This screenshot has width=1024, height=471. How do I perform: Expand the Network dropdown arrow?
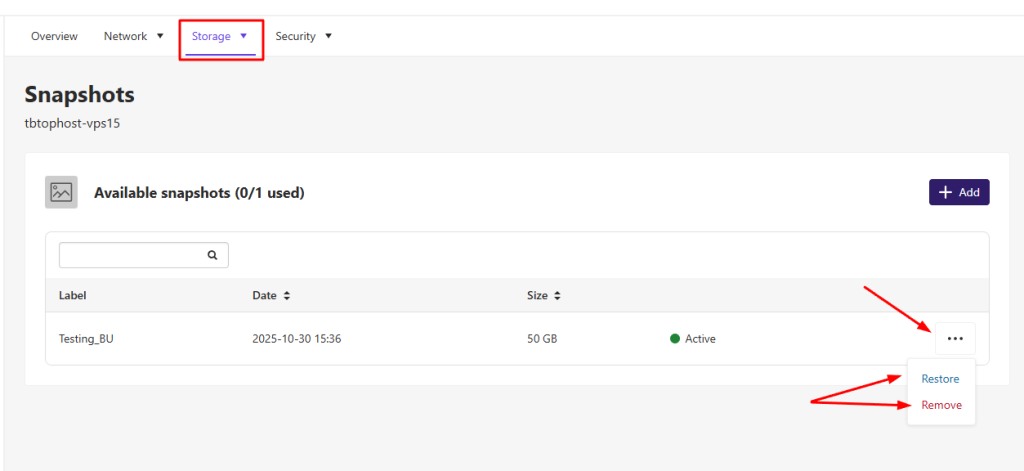(x=159, y=36)
